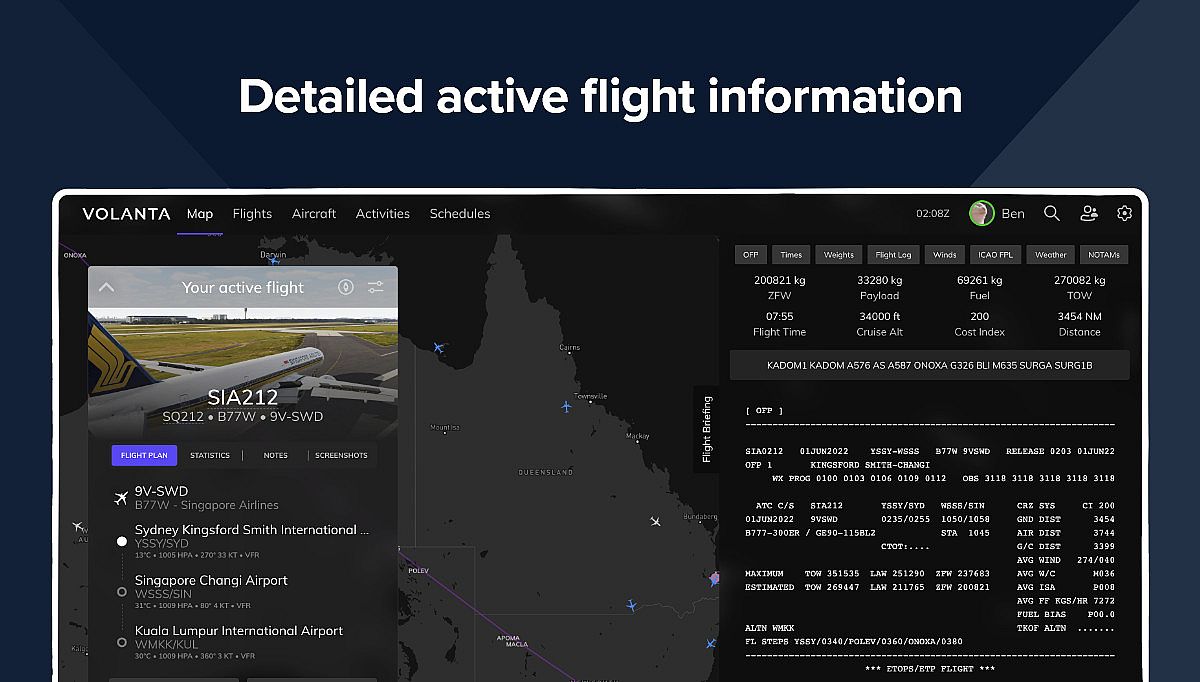Click the Weather briefing button
Screen dimensions: 1200x682
pos(1051,255)
